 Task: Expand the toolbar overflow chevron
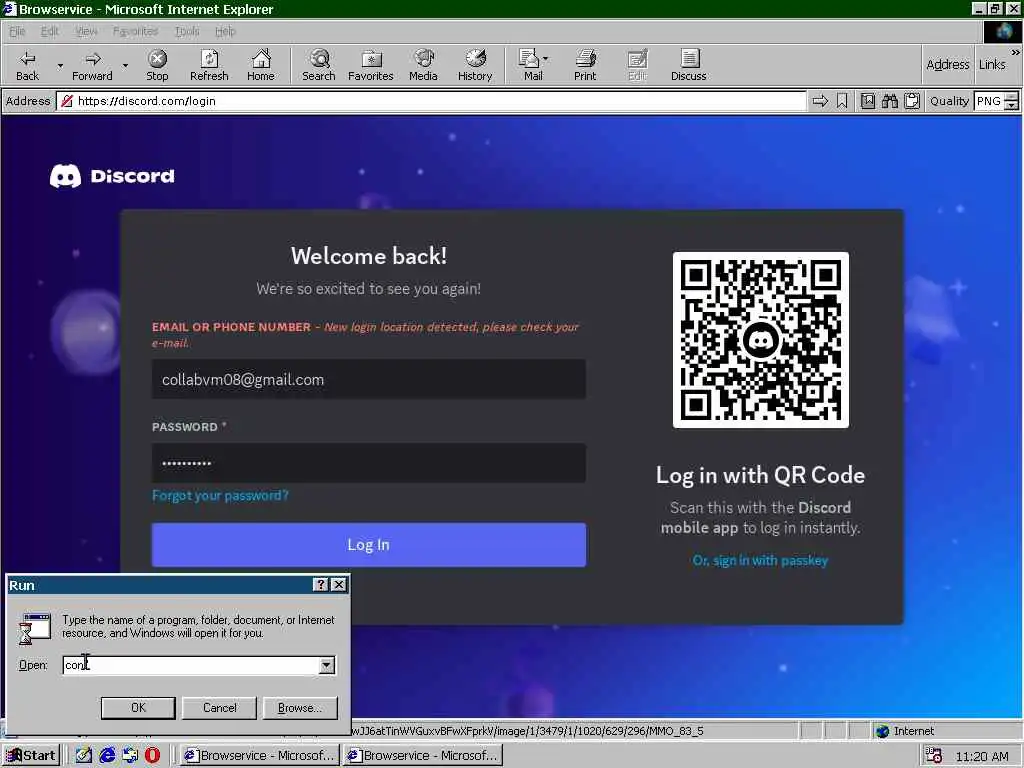(x=1016, y=52)
